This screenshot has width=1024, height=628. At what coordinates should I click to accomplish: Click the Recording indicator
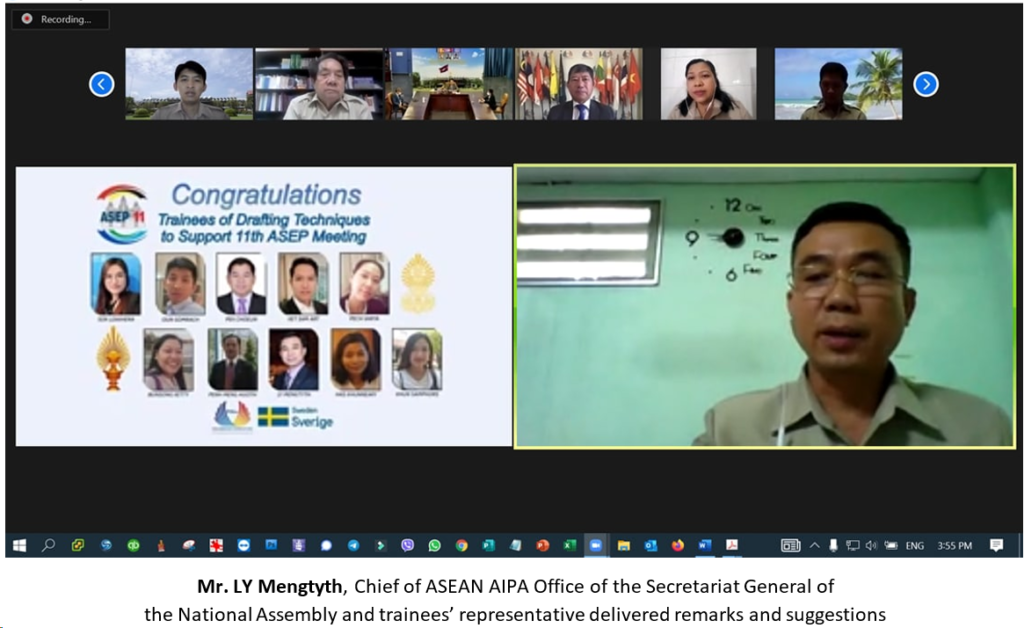point(60,20)
